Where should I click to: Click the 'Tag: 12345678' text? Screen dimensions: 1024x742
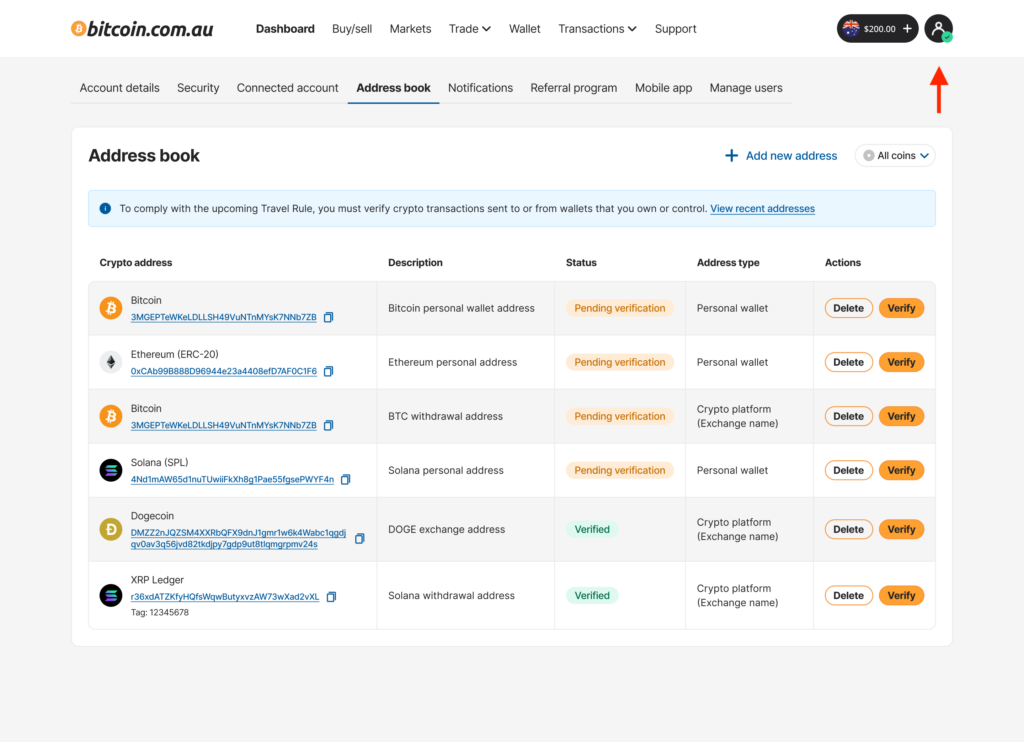[x=159, y=613]
